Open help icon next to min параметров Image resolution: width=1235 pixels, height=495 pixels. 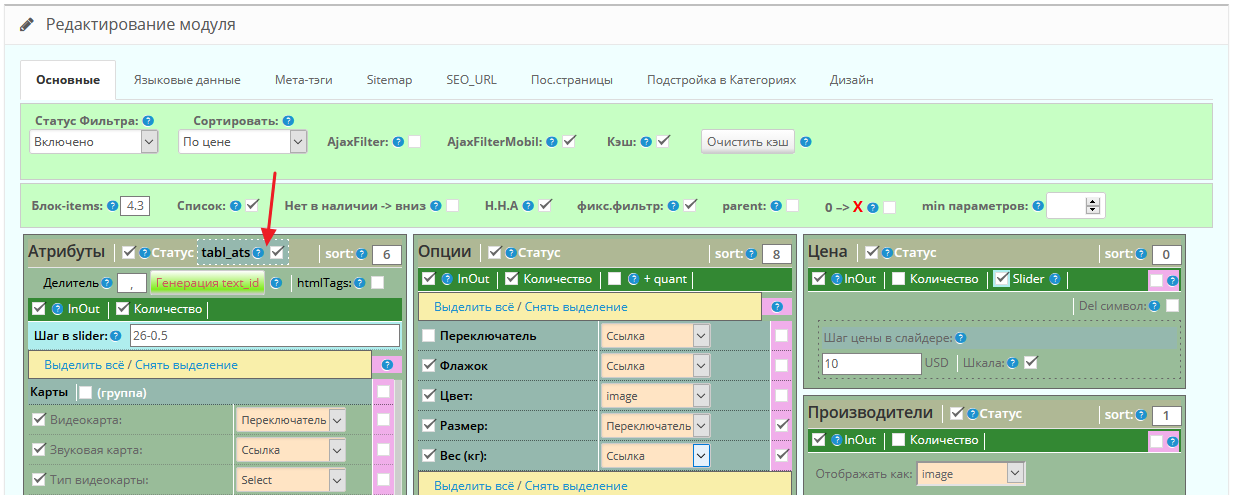(1038, 206)
